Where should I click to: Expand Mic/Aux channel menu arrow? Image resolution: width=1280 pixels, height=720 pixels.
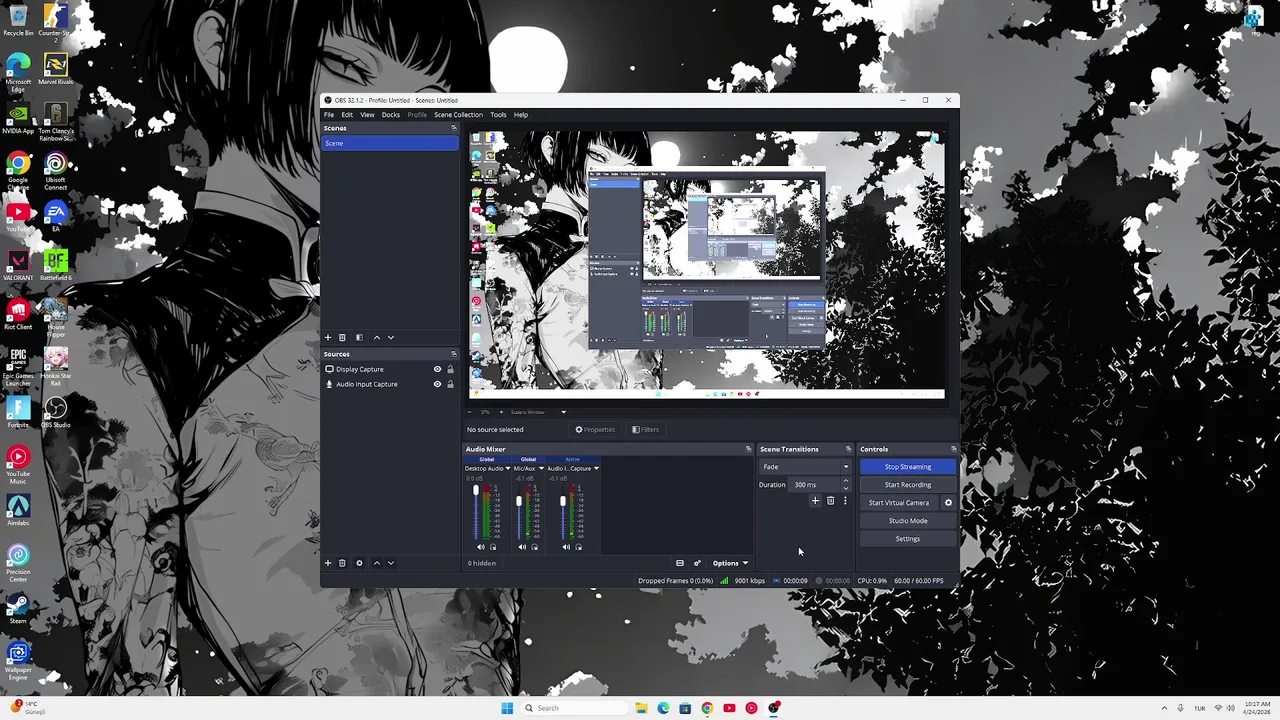(541, 469)
